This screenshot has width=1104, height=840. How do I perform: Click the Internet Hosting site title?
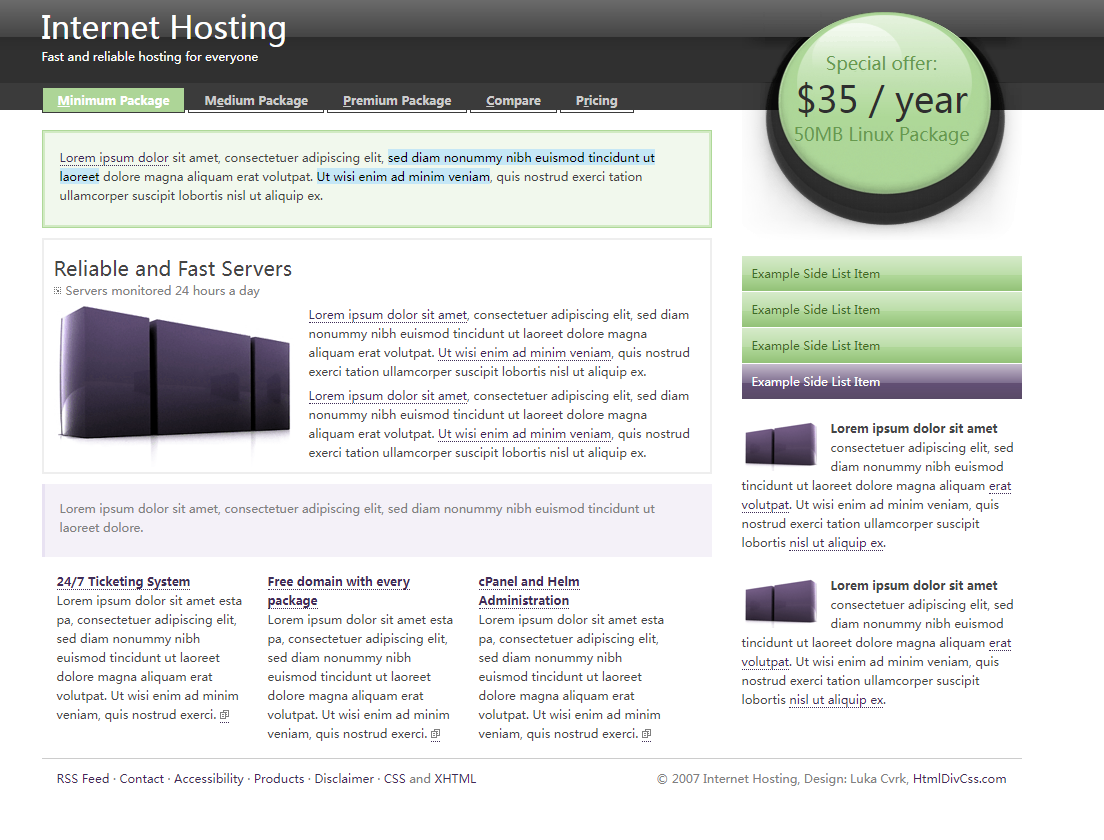click(163, 28)
